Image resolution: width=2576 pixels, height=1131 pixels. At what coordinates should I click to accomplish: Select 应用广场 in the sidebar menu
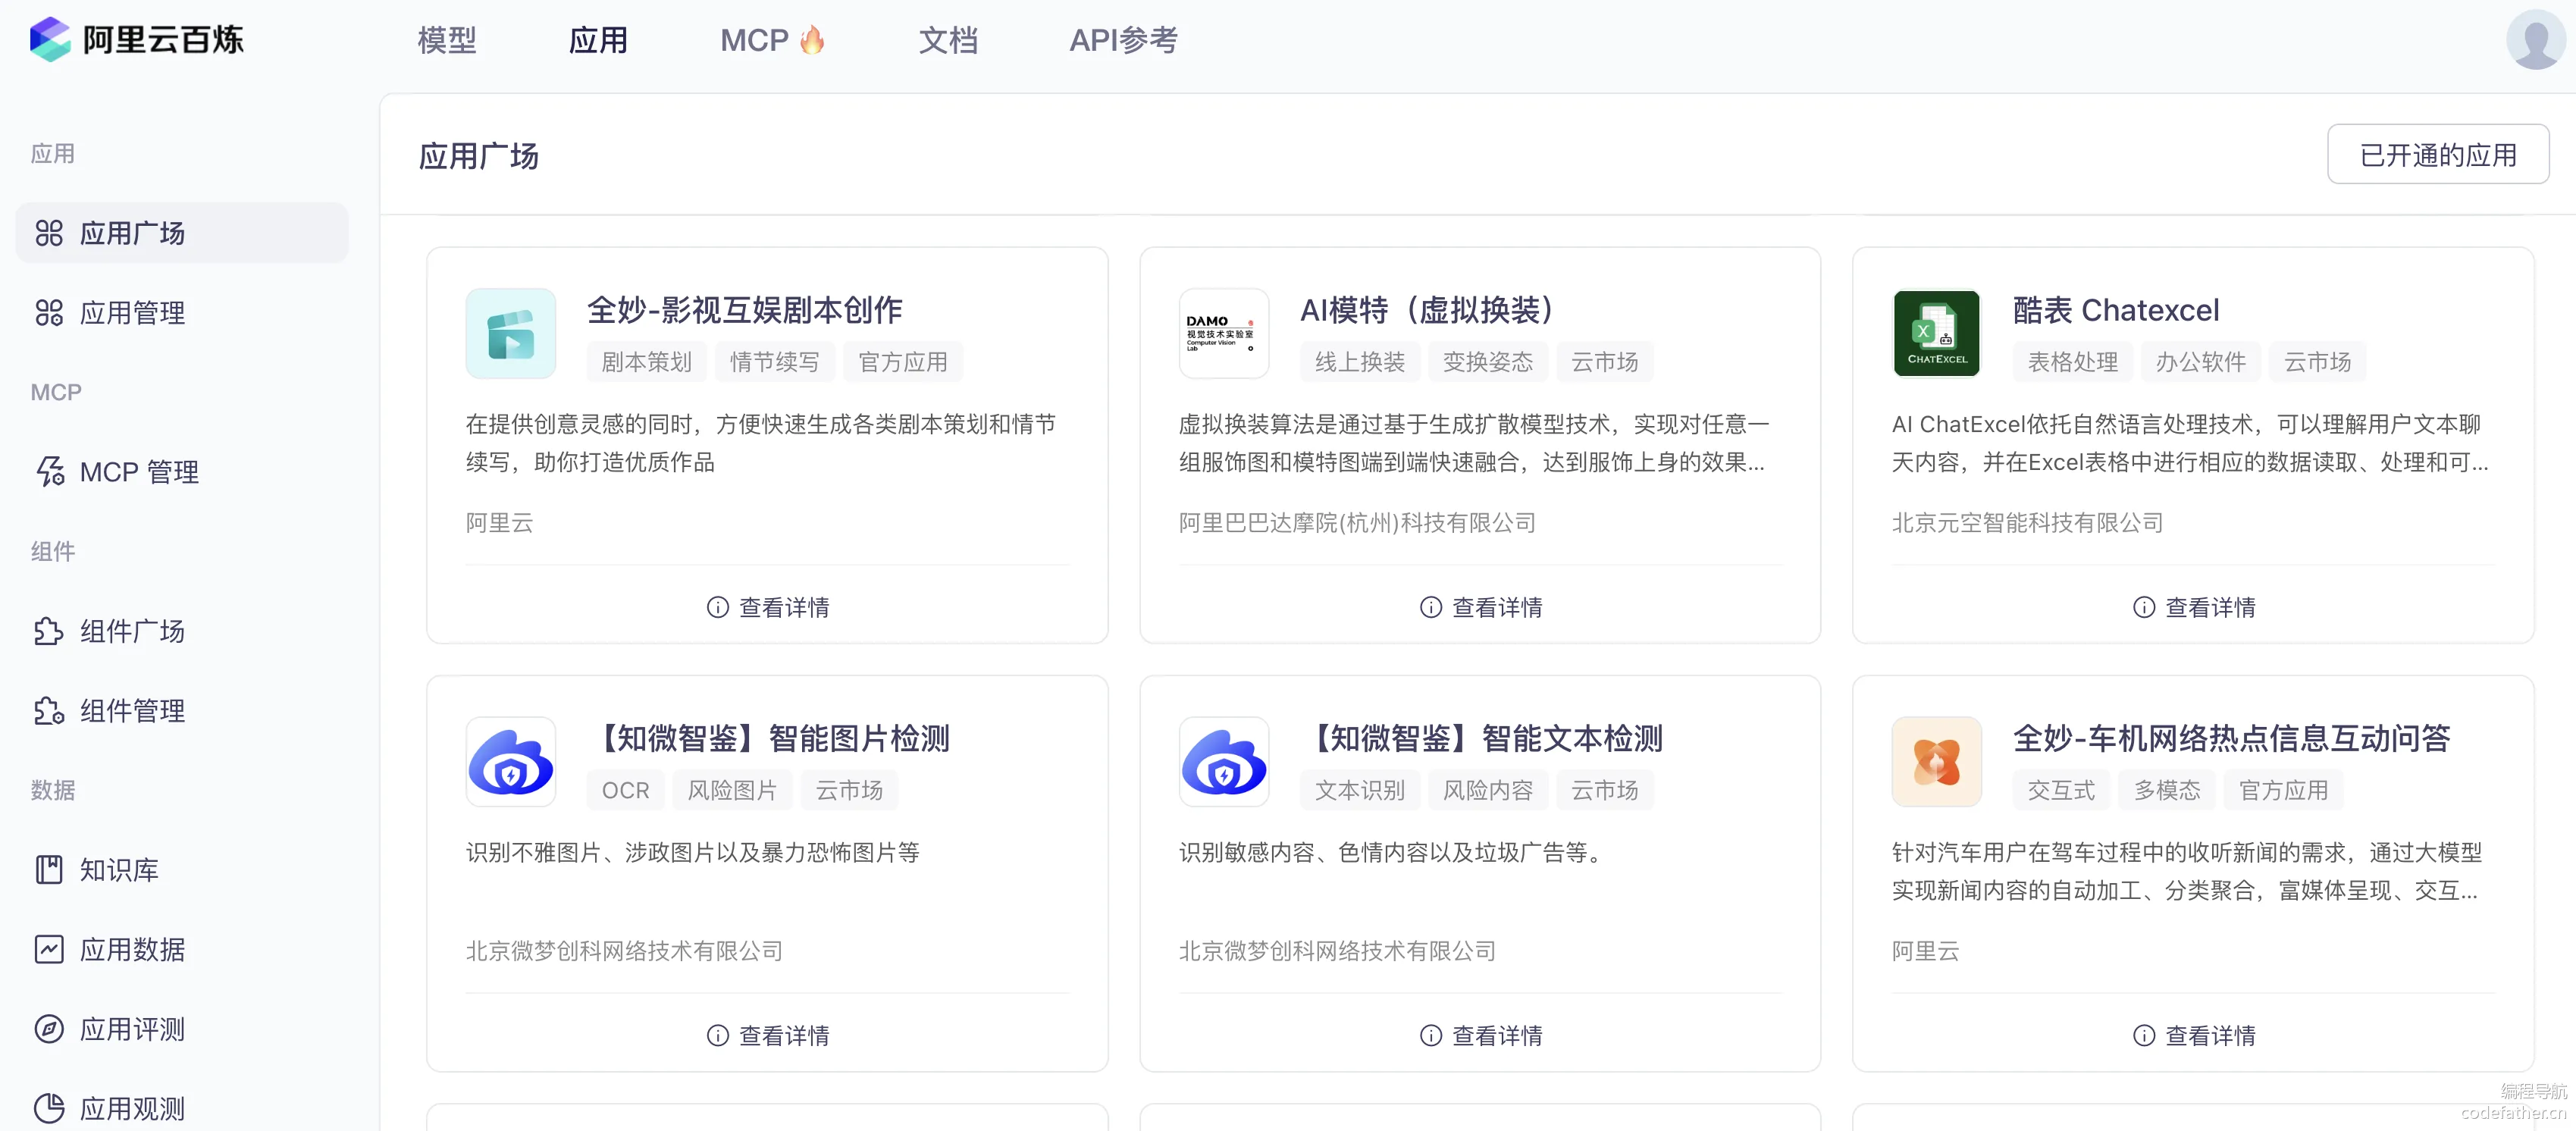pos(182,233)
